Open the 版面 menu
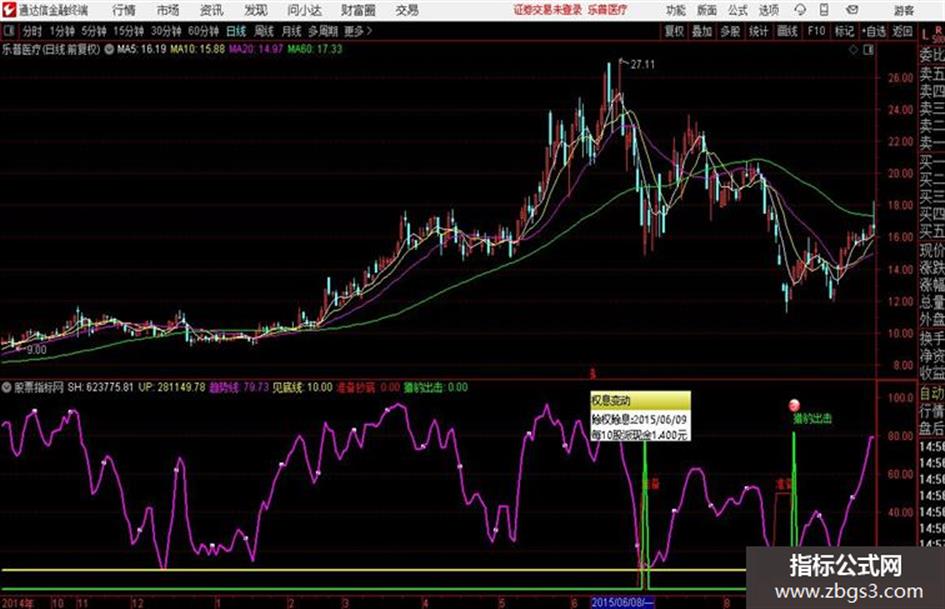 tap(706, 10)
